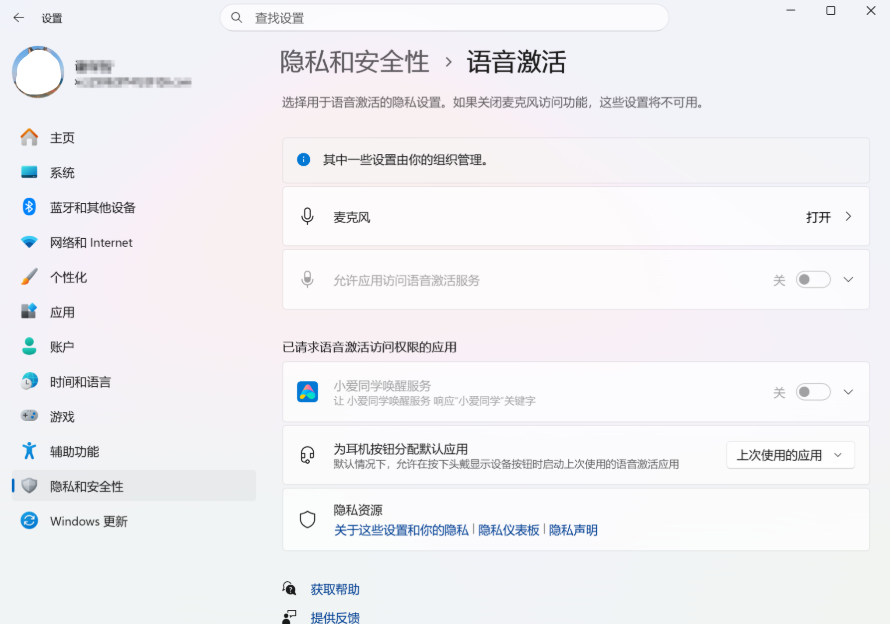Click the 麦克风 row label
891x624 pixels.
pyautogui.click(x=352, y=217)
